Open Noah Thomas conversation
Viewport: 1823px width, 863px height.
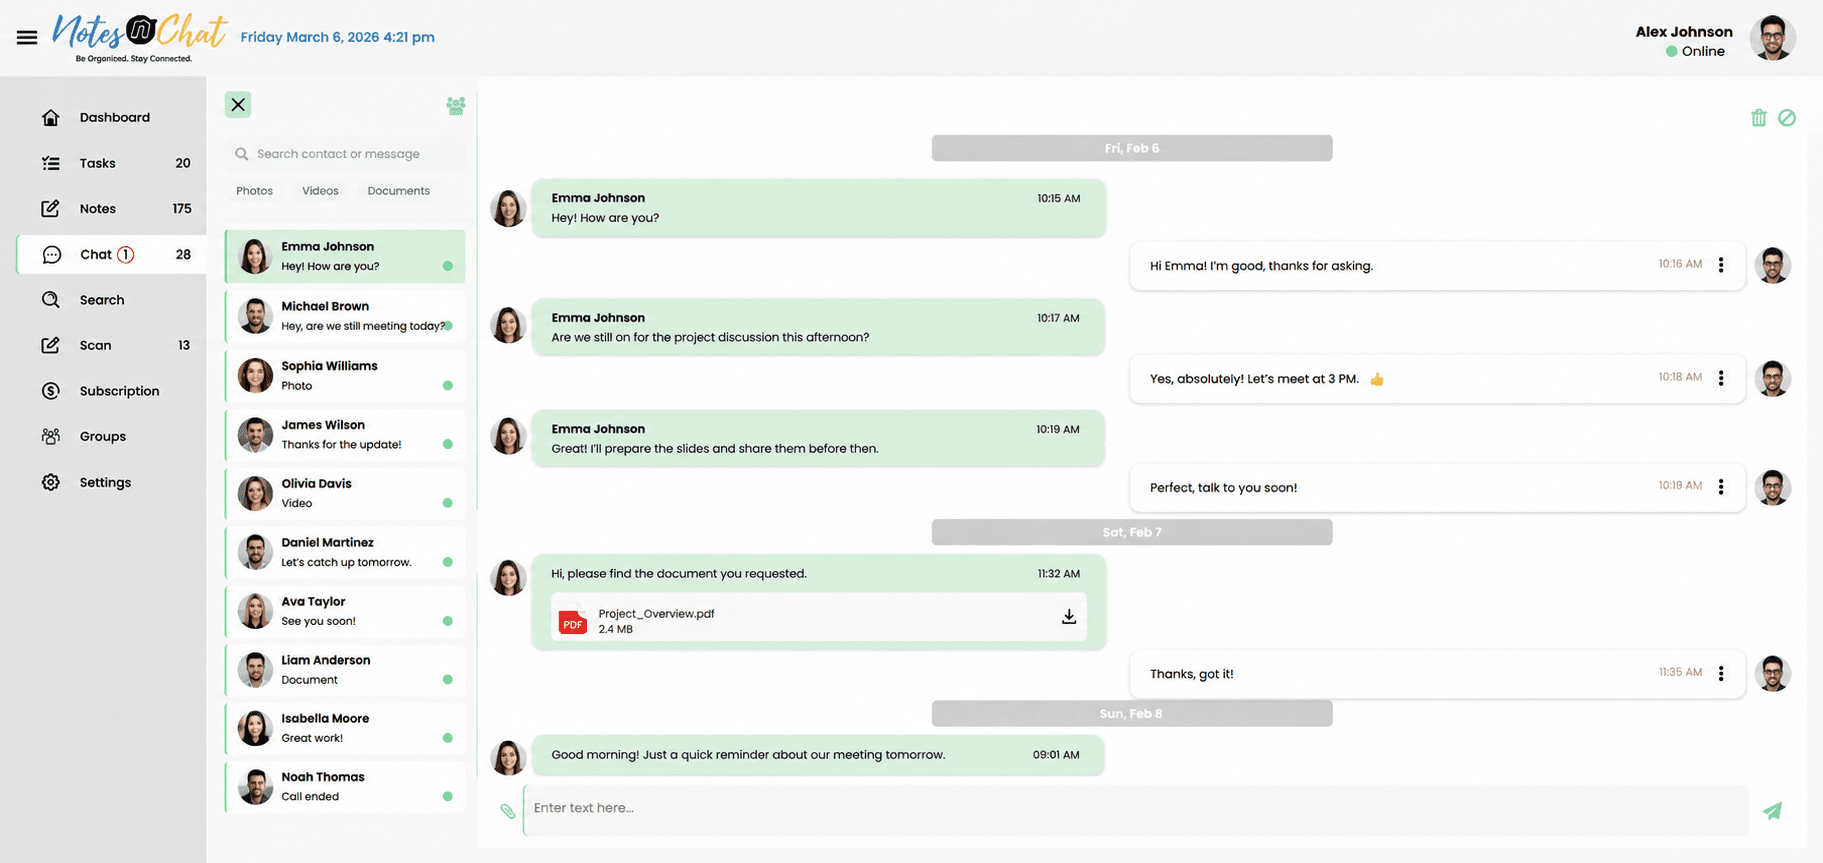[x=345, y=787]
